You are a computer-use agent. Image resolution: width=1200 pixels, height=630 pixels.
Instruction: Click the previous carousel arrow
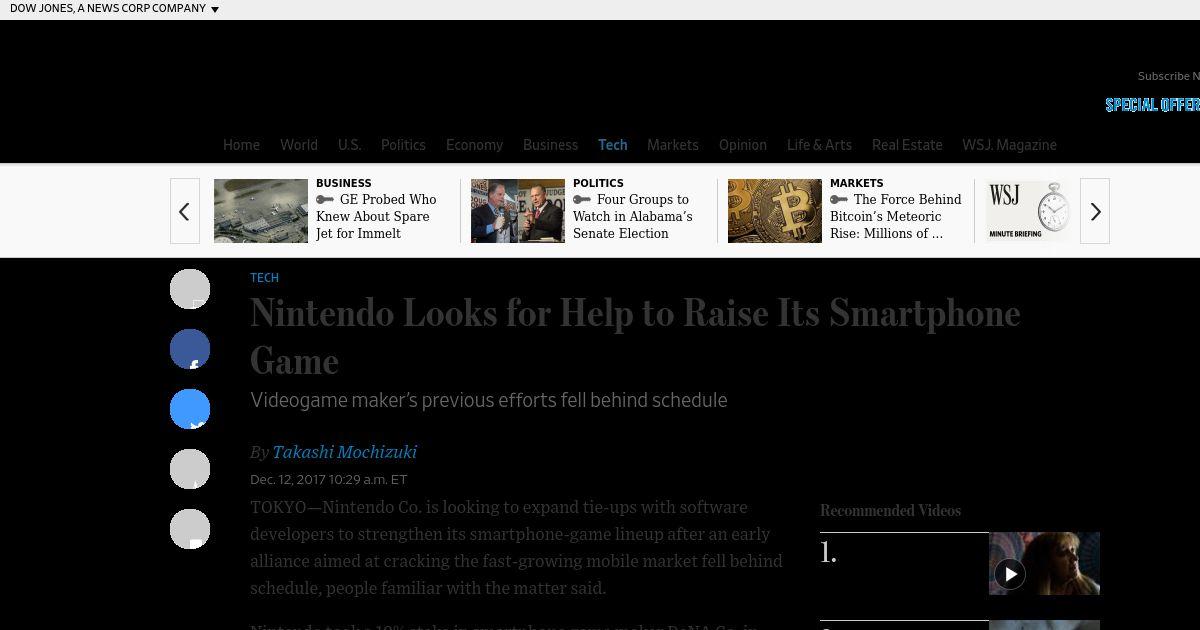click(x=185, y=211)
